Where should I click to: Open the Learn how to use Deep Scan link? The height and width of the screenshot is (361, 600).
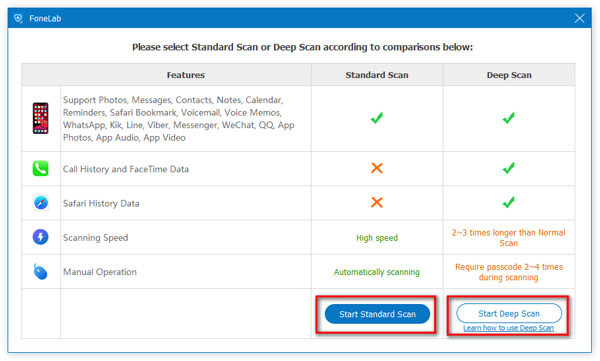(x=509, y=328)
